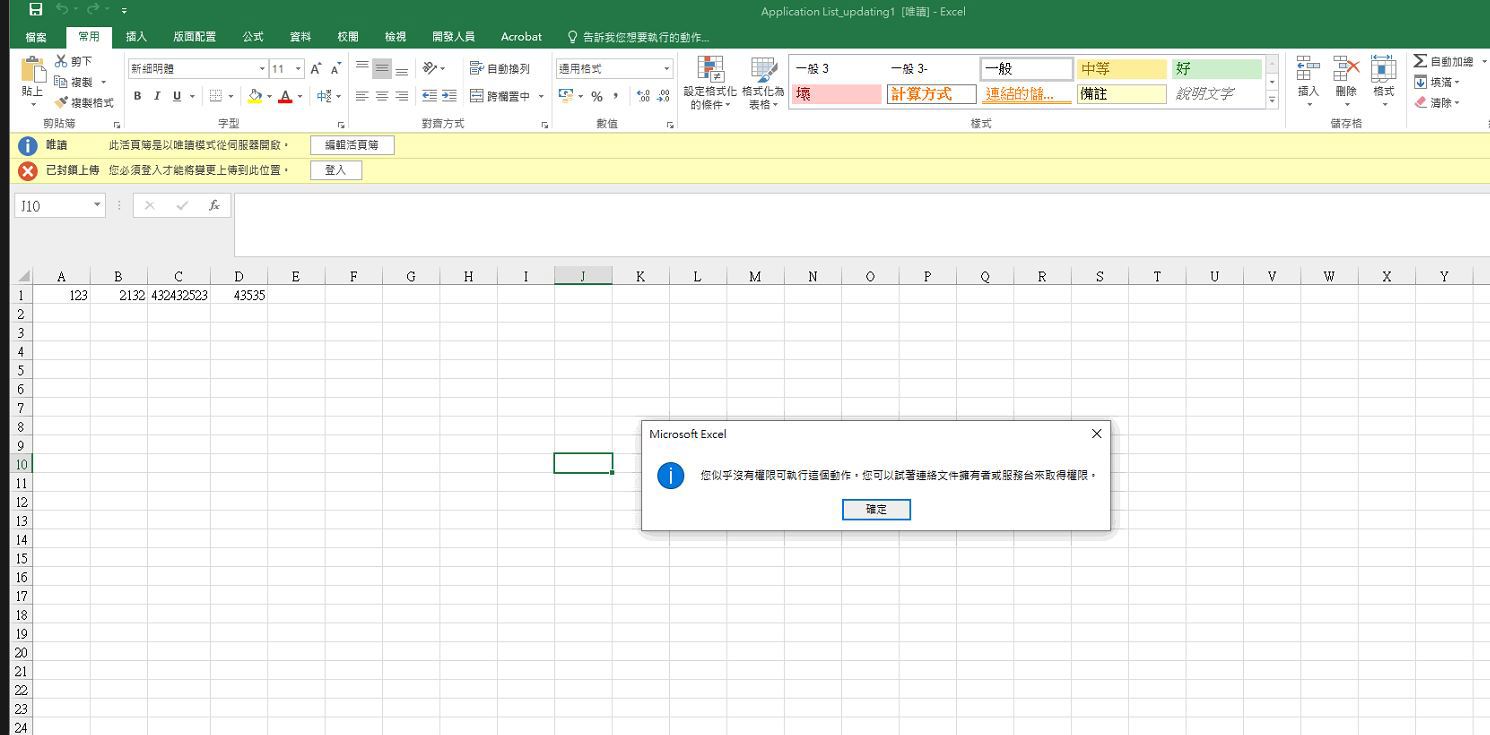Apply percent style (%)
This screenshot has height=735, width=1490.
tap(597, 96)
